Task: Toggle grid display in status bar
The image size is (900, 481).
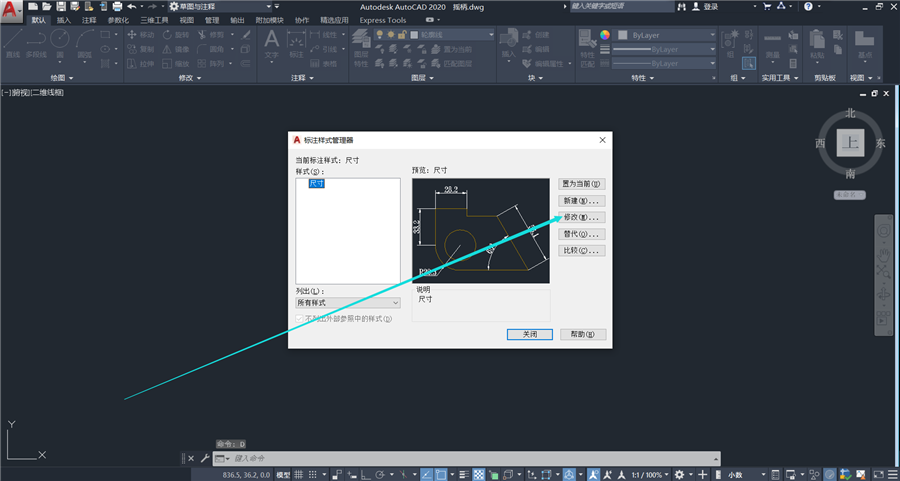Action: (298, 475)
